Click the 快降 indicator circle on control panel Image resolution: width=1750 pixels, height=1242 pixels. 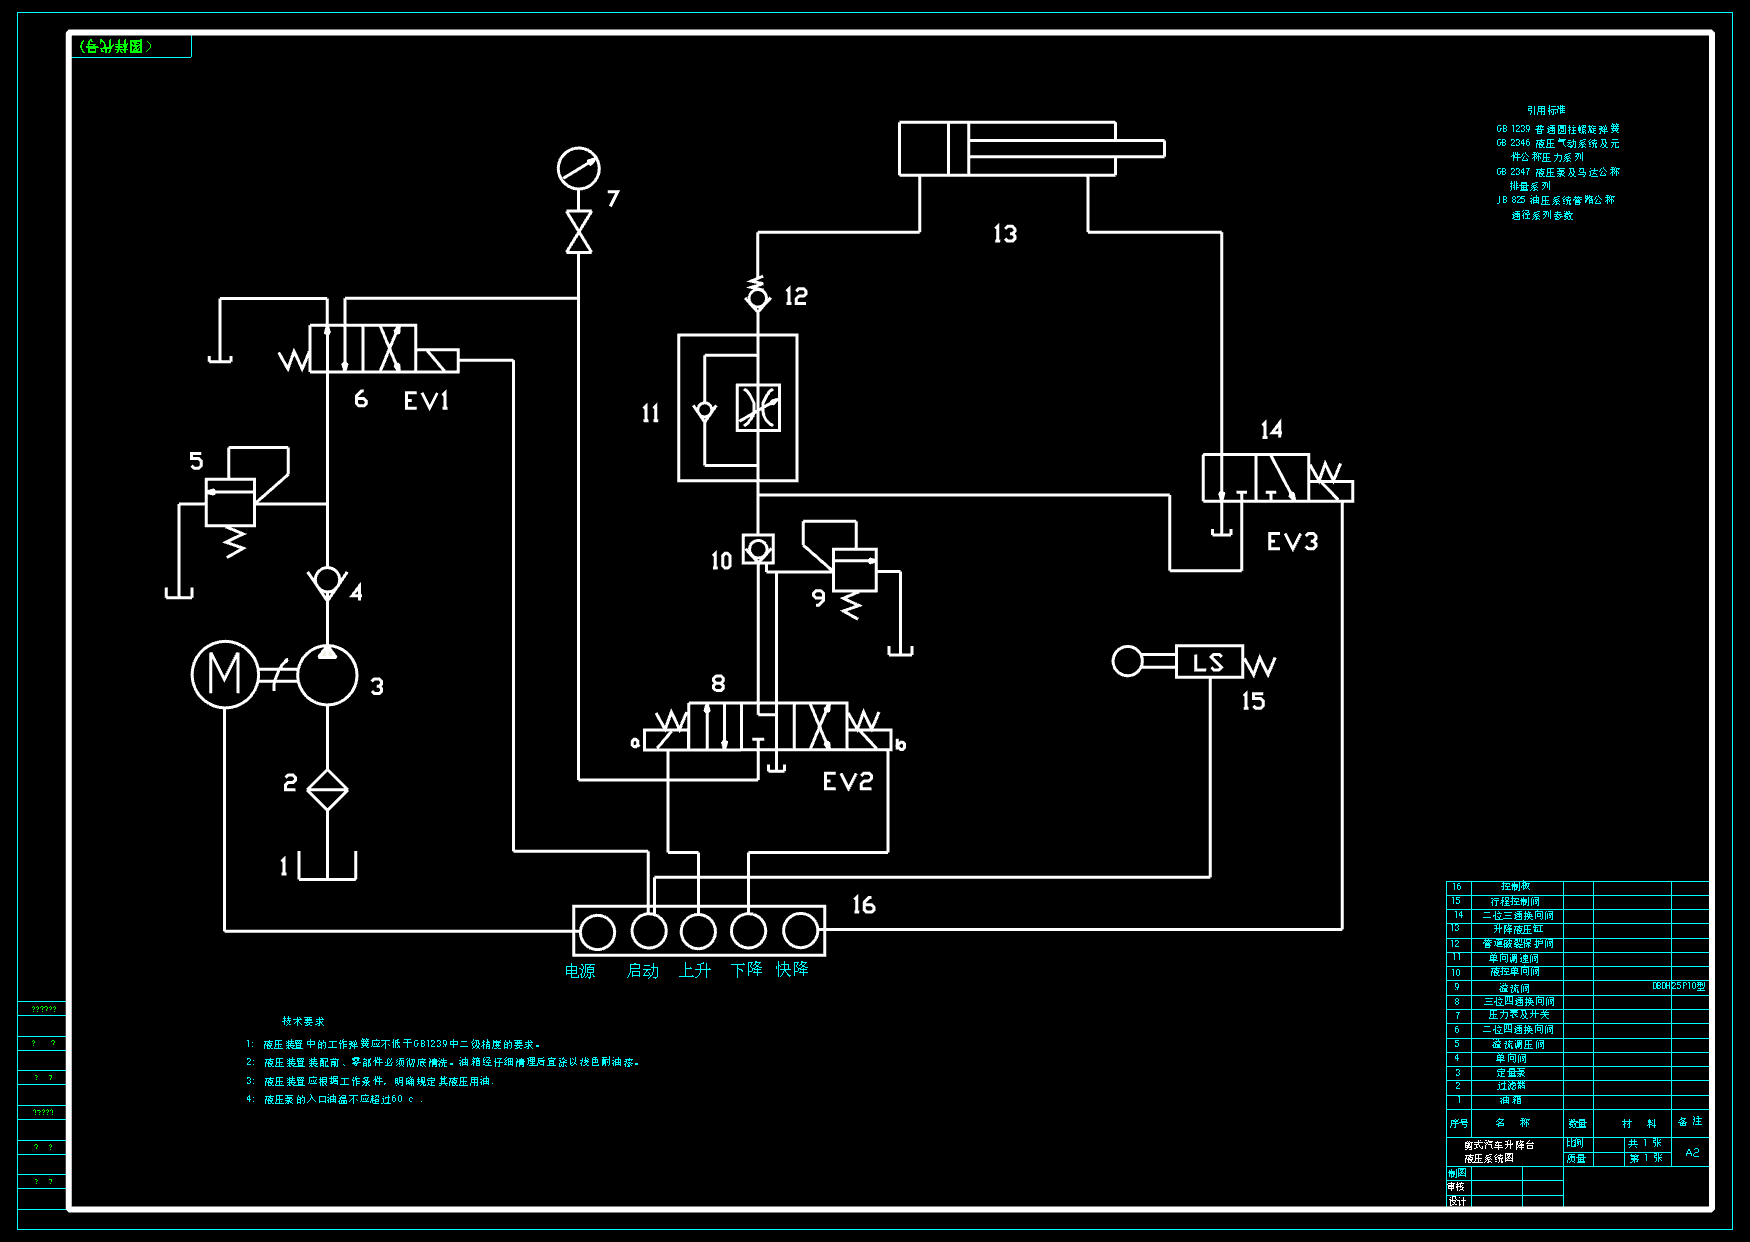tap(800, 932)
